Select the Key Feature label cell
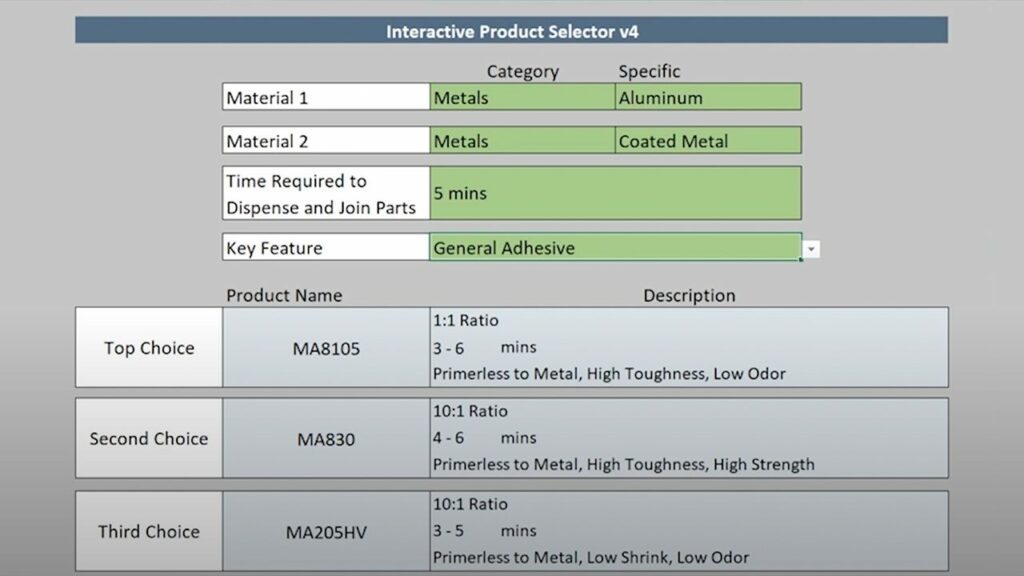 [x=325, y=247]
